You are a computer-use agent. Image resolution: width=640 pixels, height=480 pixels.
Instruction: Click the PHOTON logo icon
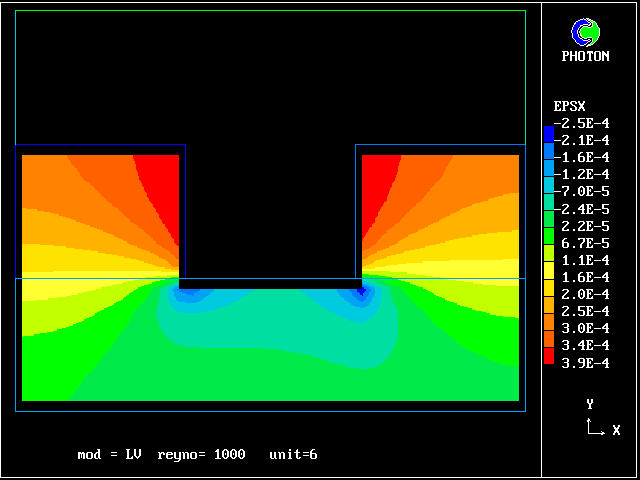(x=585, y=33)
